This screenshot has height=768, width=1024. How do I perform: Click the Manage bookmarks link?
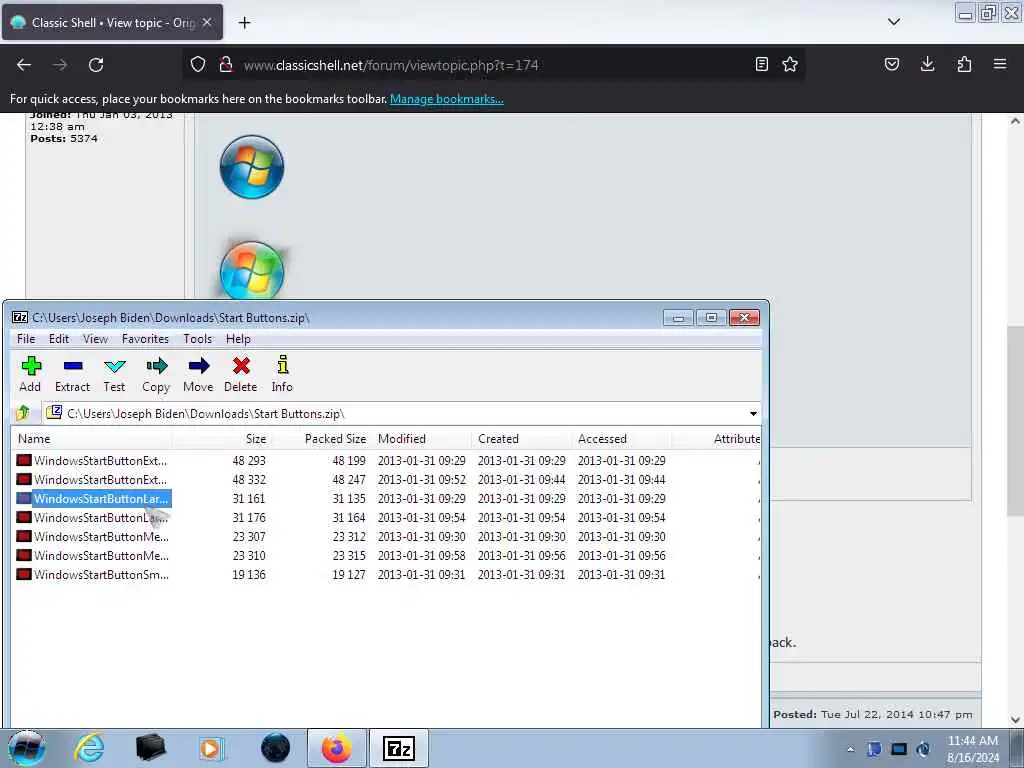(447, 99)
